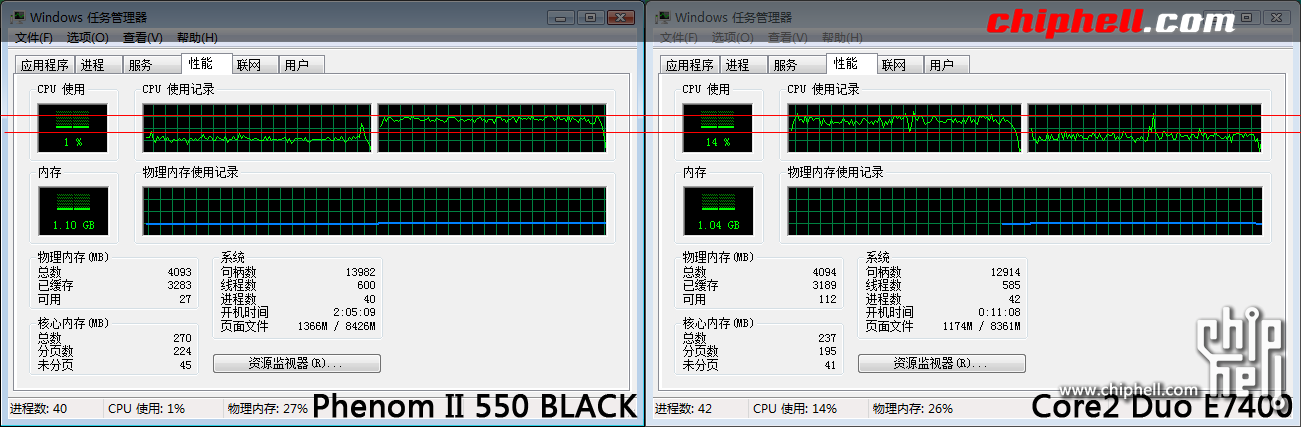Open 文件(F) menu in Phenom II window

coord(34,38)
